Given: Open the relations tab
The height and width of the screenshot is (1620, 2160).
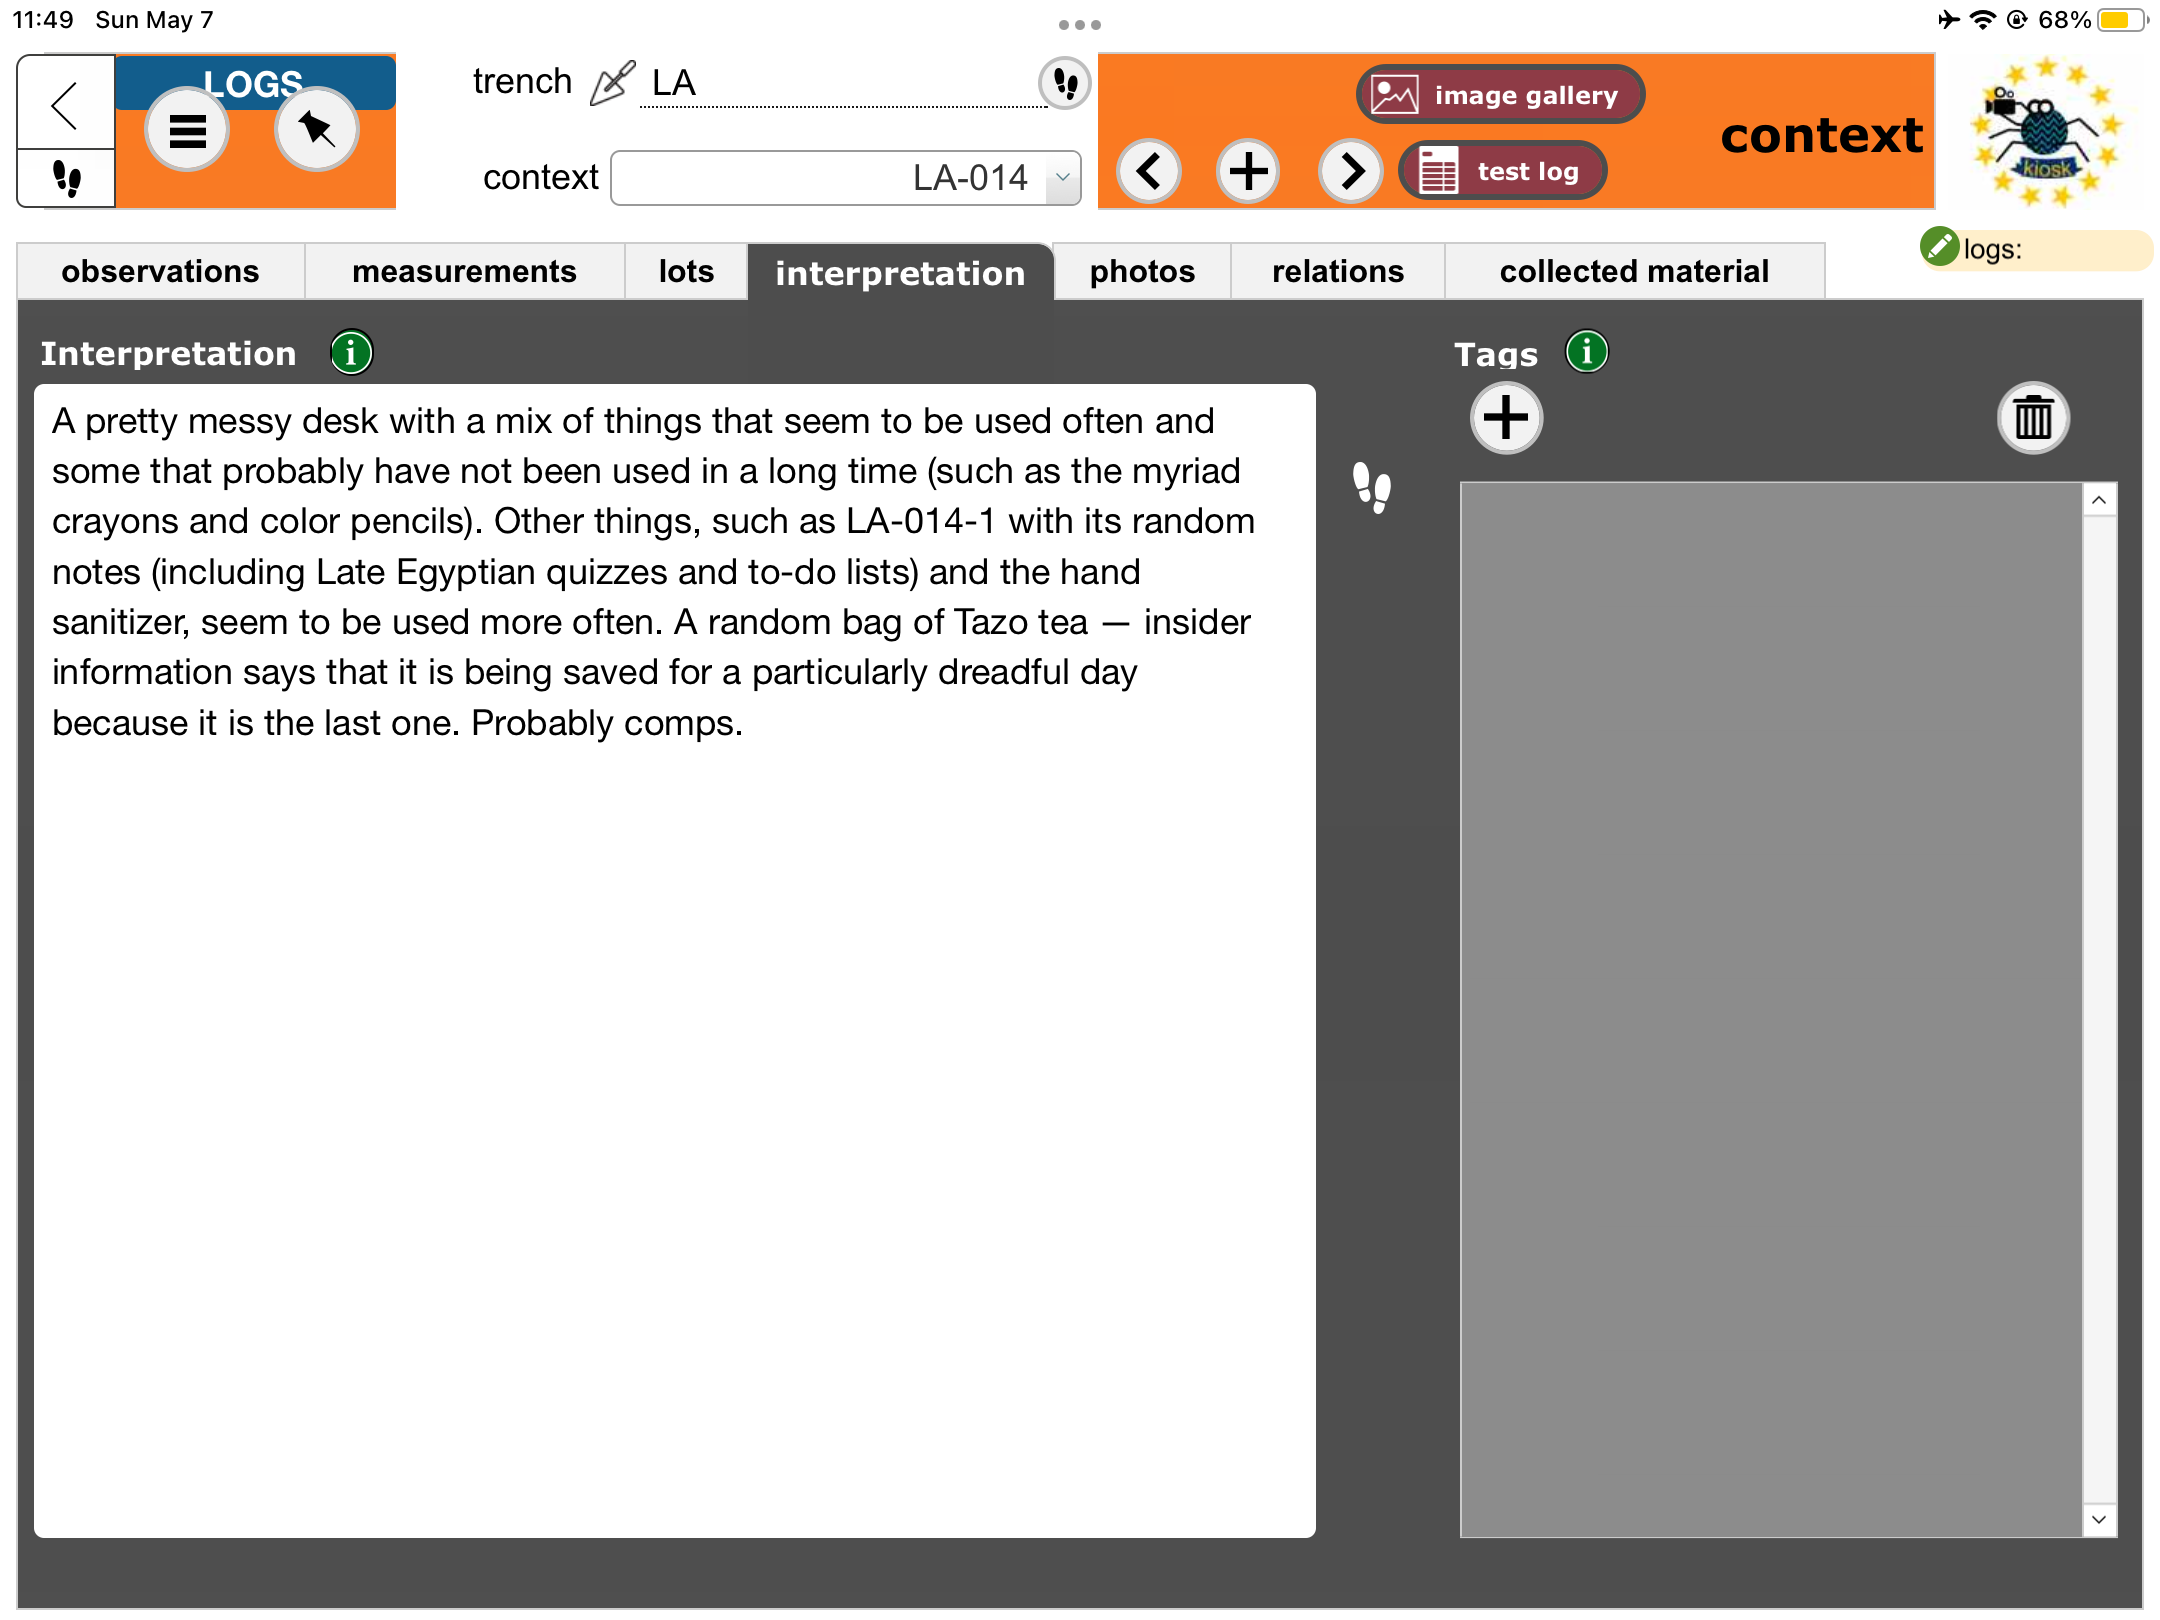Looking at the screenshot, I should point(1337,271).
